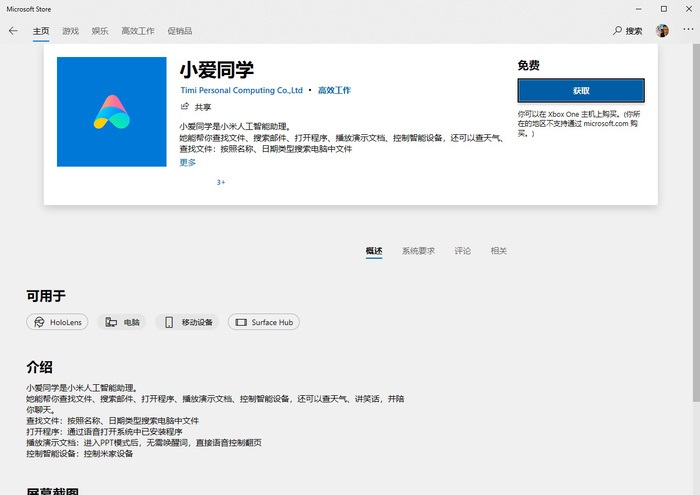Open the 促销品 tab
The width and height of the screenshot is (700, 495).
(179, 31)
